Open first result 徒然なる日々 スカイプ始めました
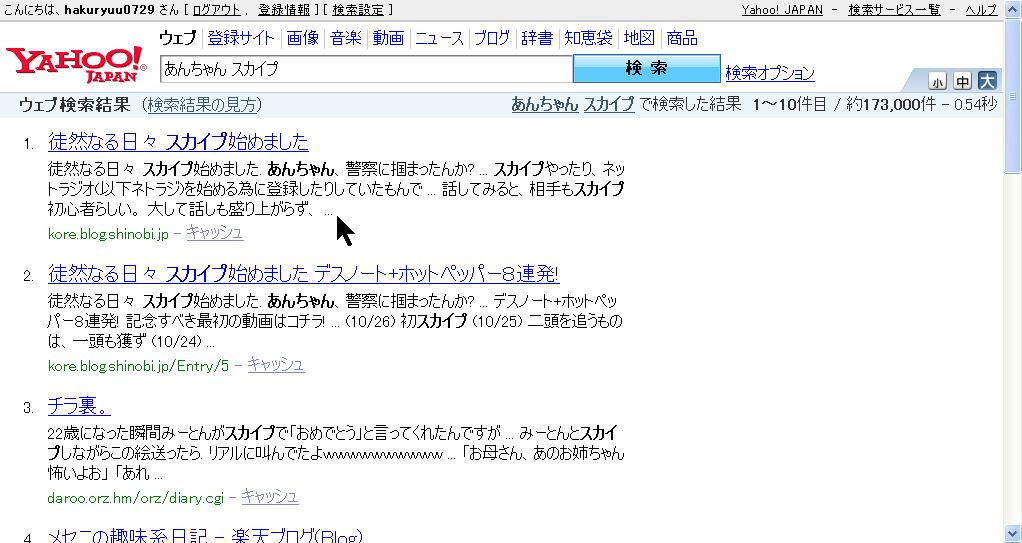Image resolution: width=1022 pixels, height=543 pixels. (178, 141)
